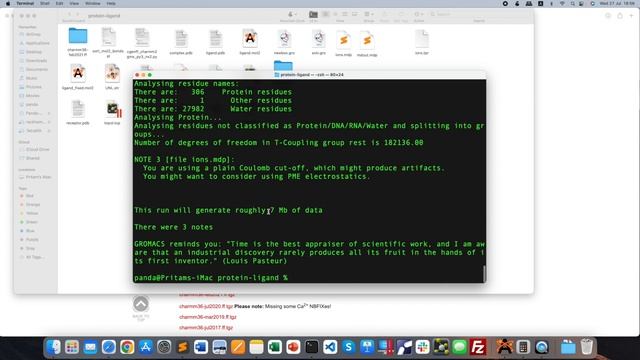
Task: Open Calculator from the Dock
Action: [x=523, y=347]
